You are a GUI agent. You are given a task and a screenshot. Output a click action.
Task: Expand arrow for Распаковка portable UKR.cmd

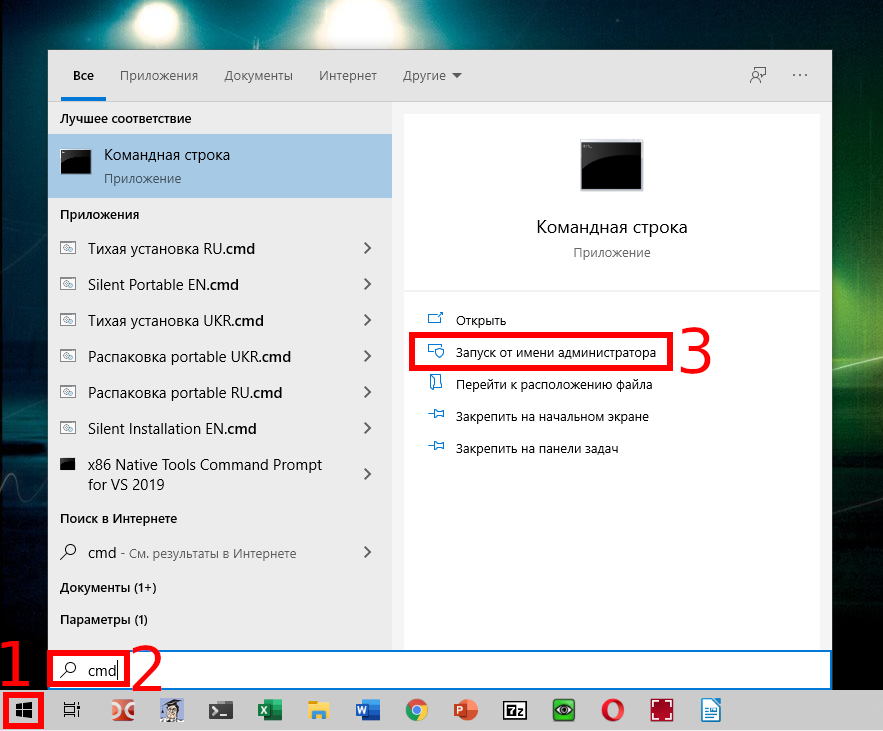click(x=368, y=356)
